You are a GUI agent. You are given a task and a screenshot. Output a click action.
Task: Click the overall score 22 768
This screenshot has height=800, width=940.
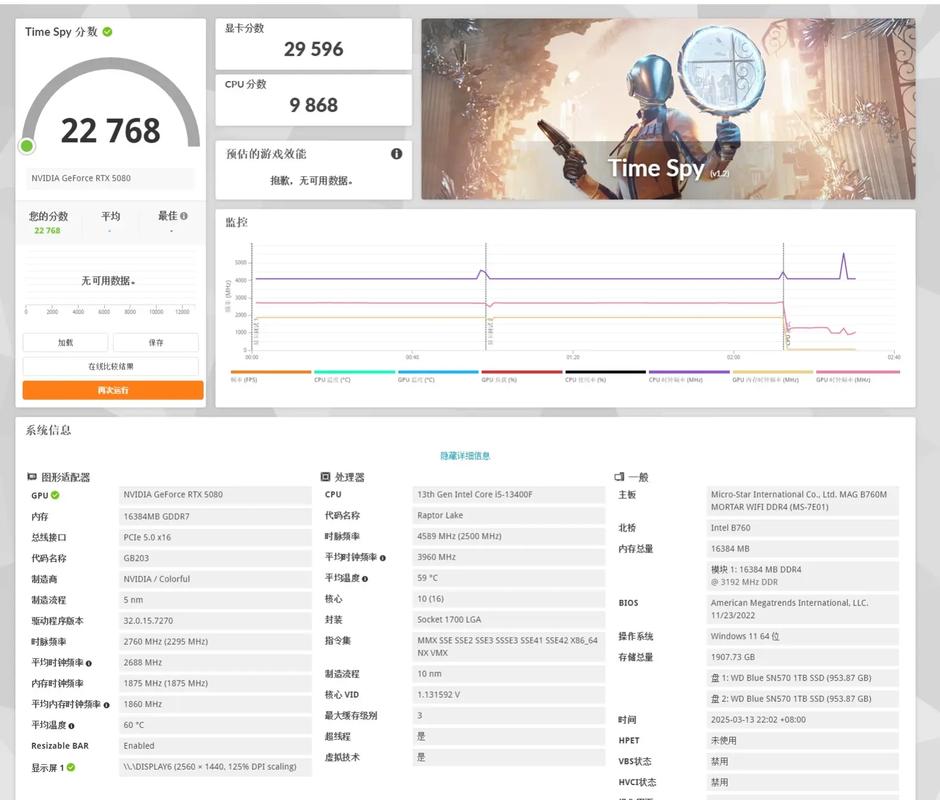(x=111, y=131)
